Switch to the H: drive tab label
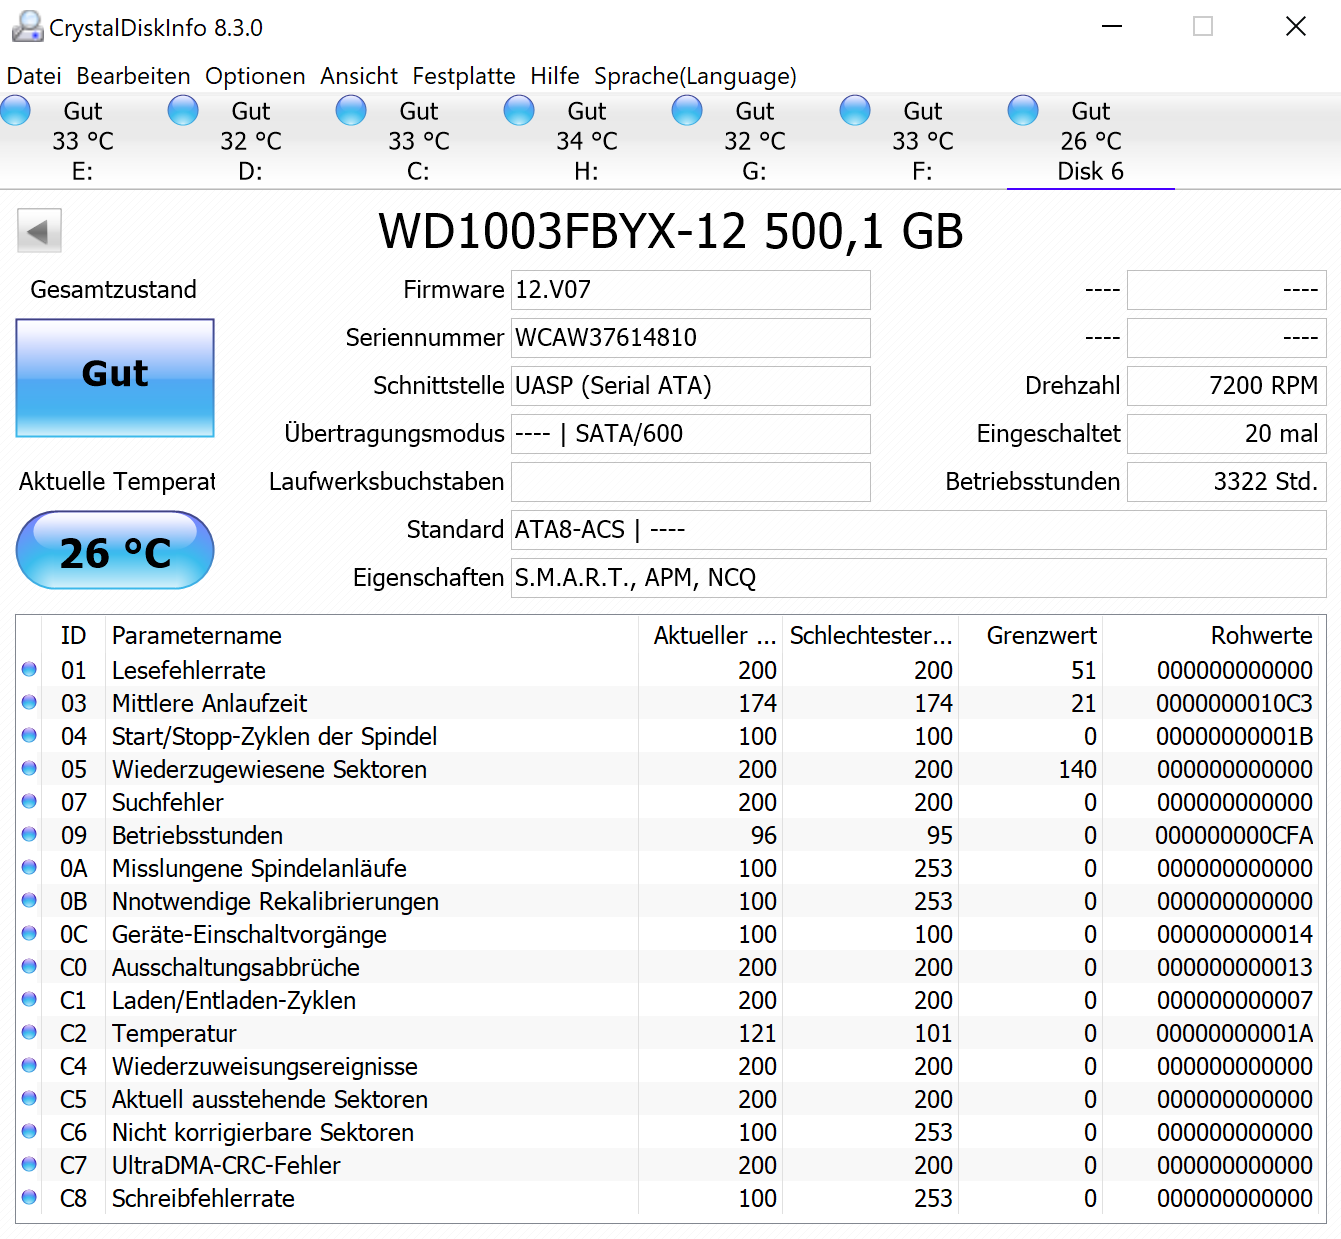 [x=586, y=172]
